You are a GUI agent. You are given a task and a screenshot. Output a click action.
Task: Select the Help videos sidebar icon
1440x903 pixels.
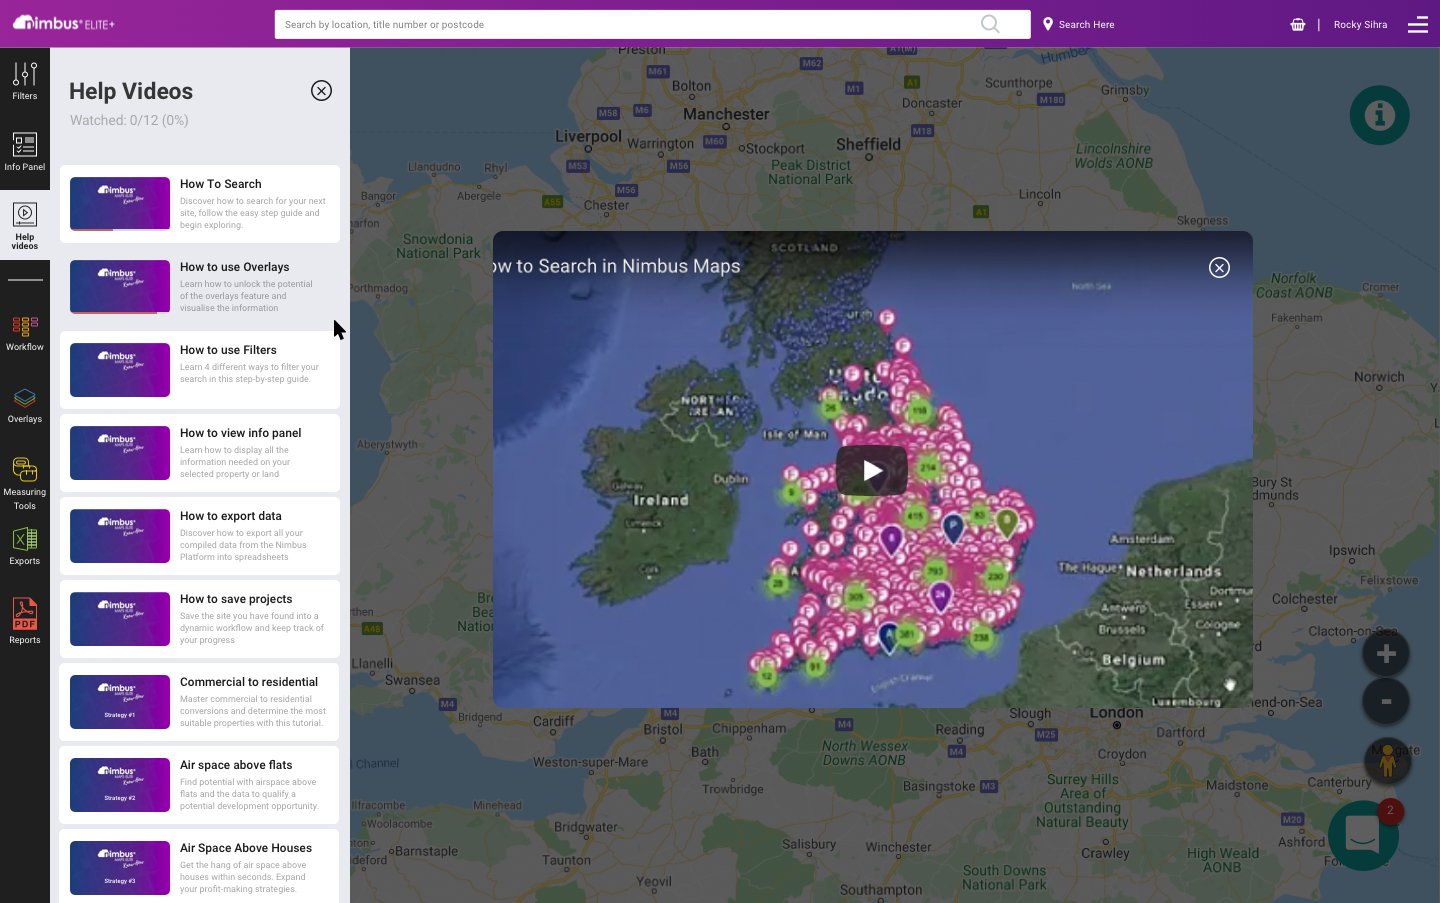pyautogui.click(x=25, y=226)
